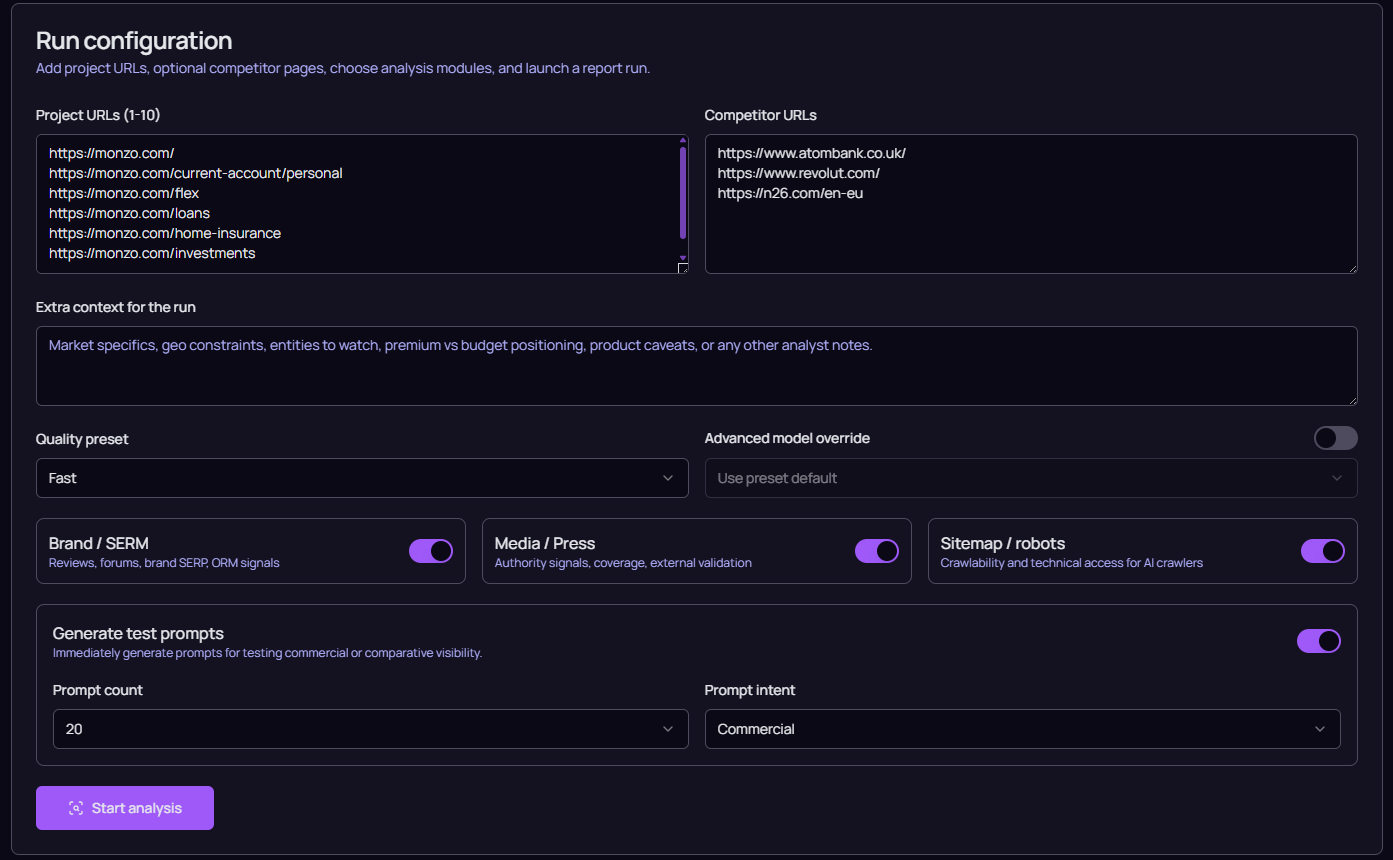This screenshot has width=1393, height=860.
Task: Open the Quality preset dropdown
Action: tap(362, 478)
